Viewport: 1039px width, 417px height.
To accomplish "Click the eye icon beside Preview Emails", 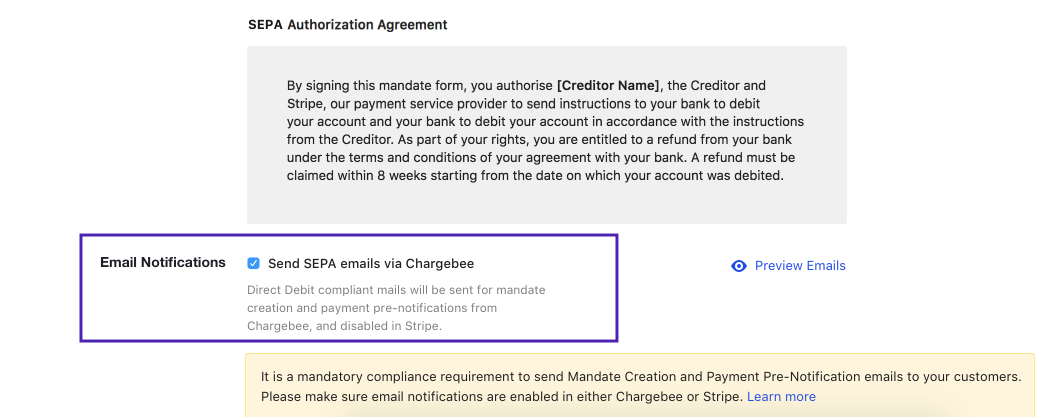I will [x=739, y=266].
